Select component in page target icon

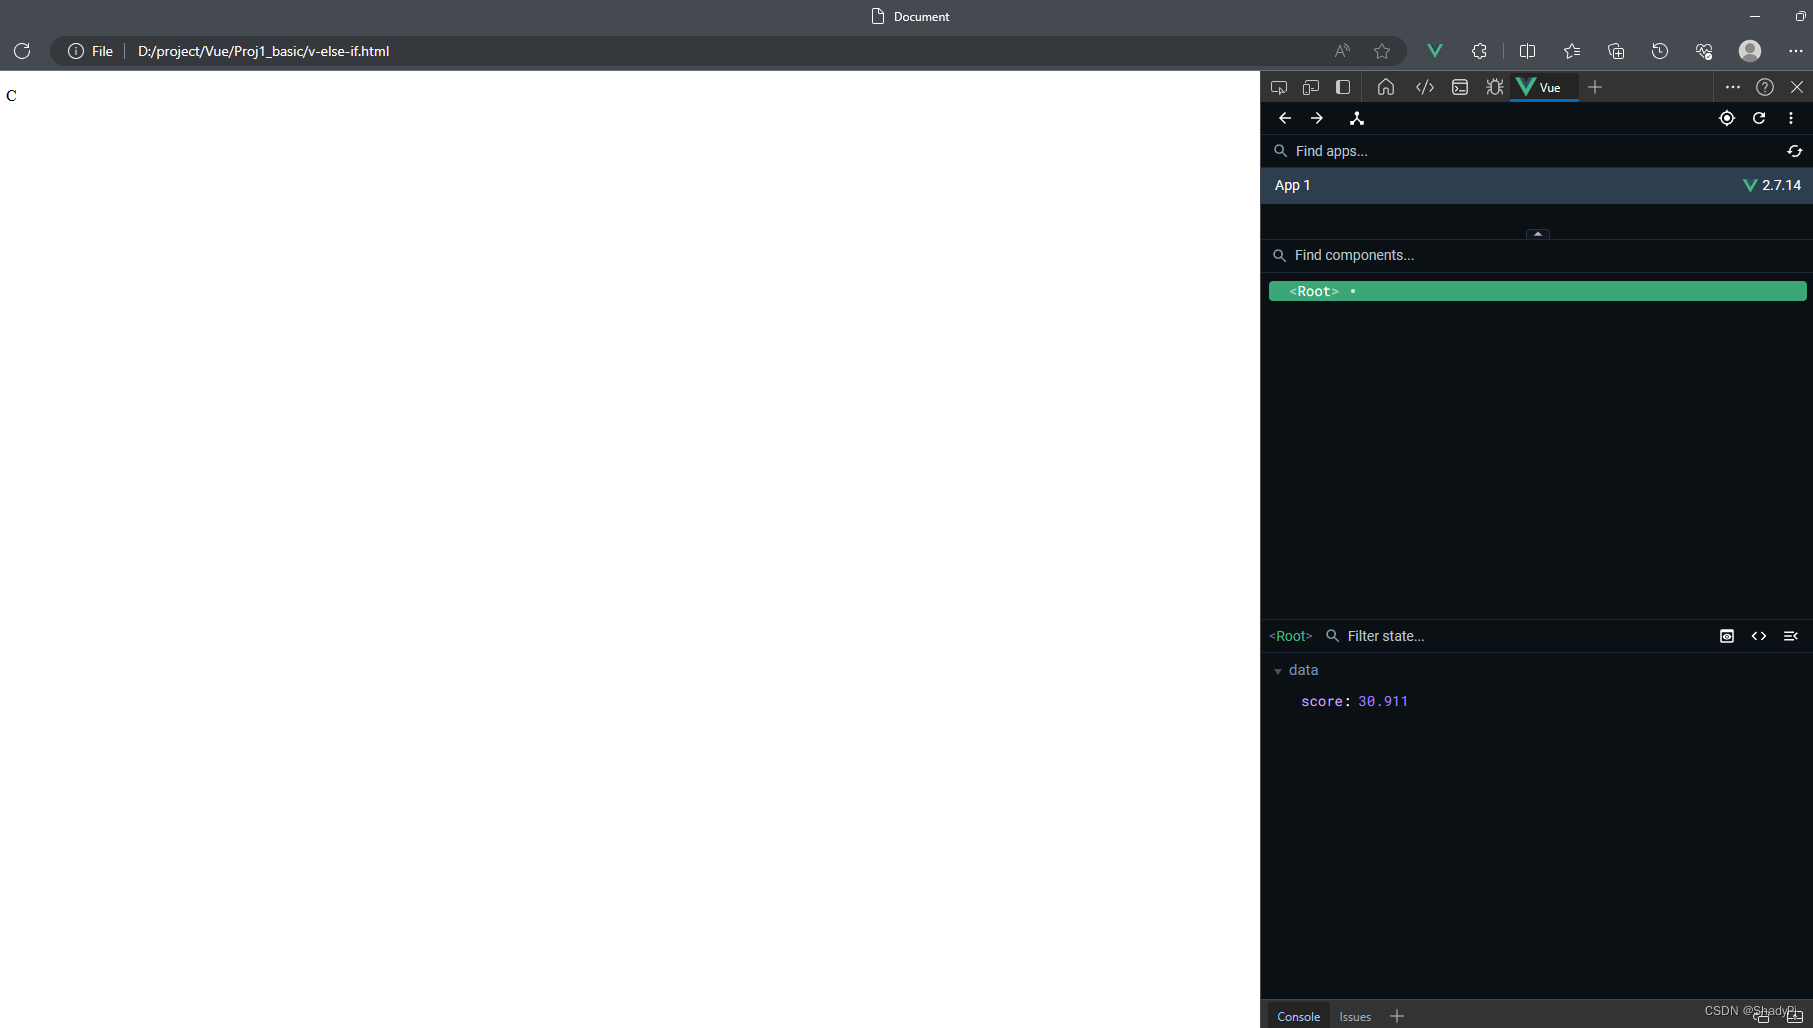point(1727,118)
